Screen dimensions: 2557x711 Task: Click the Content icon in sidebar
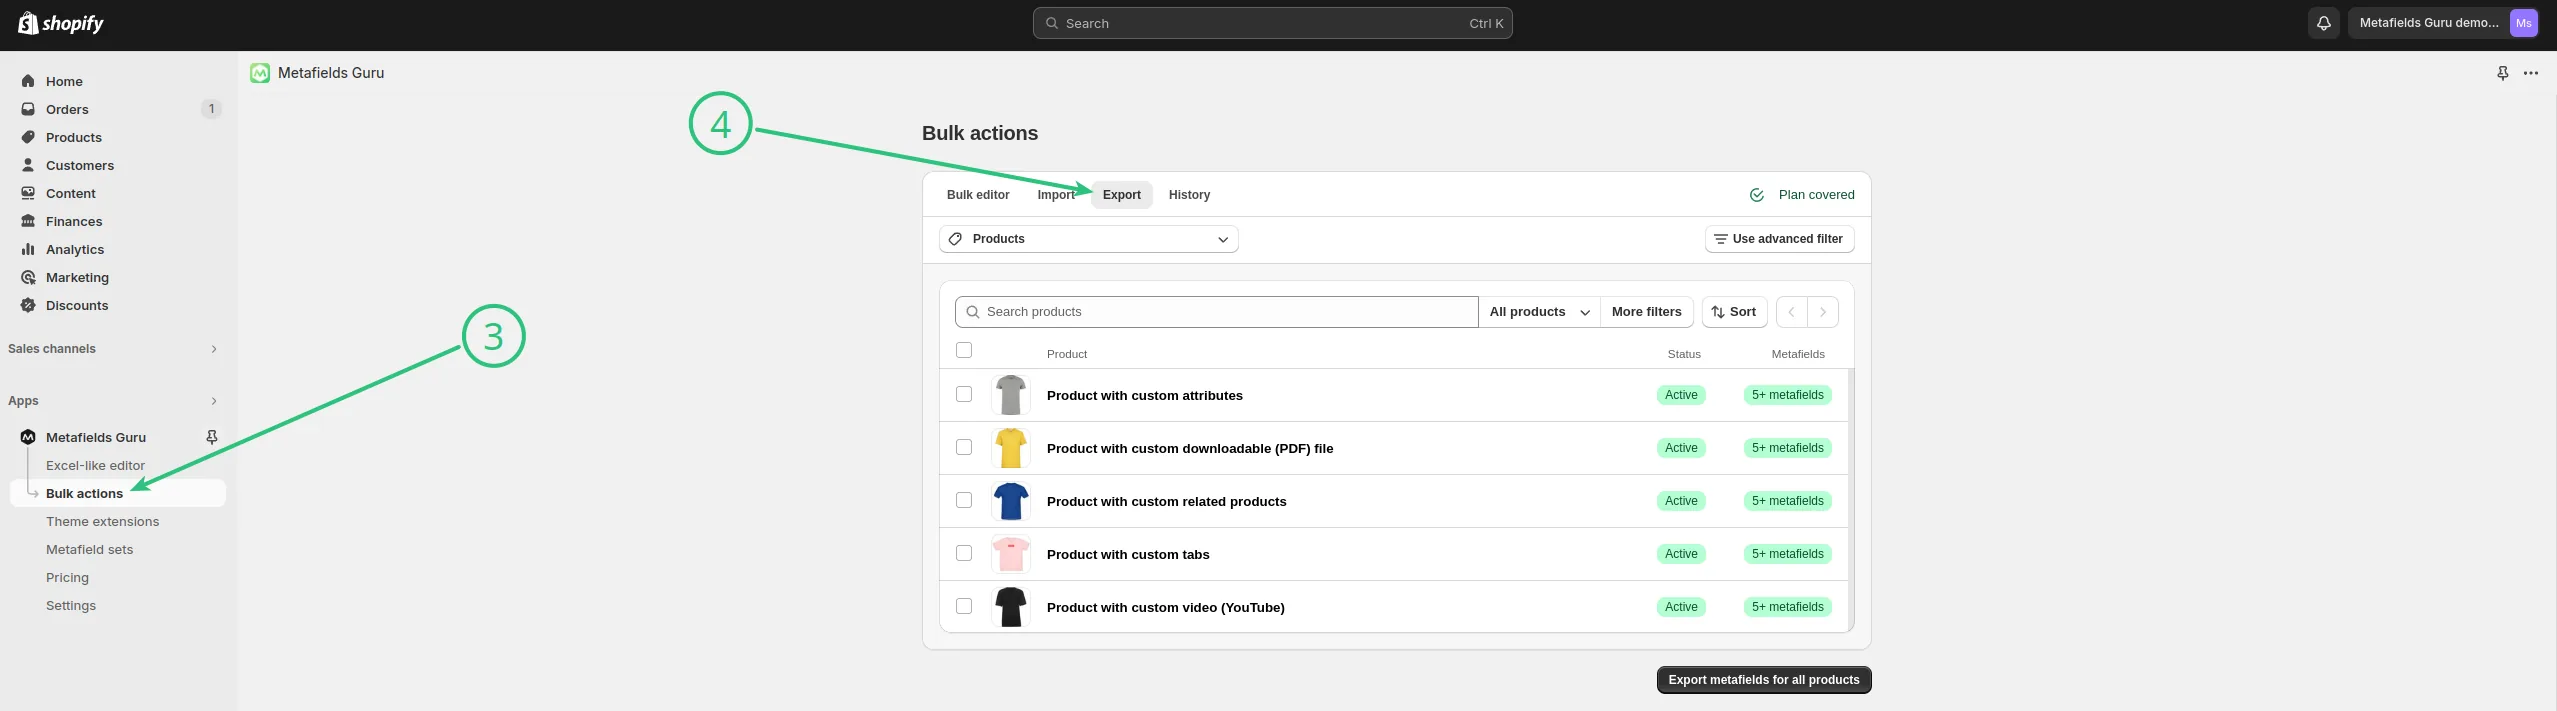click(x=28, y=193)
